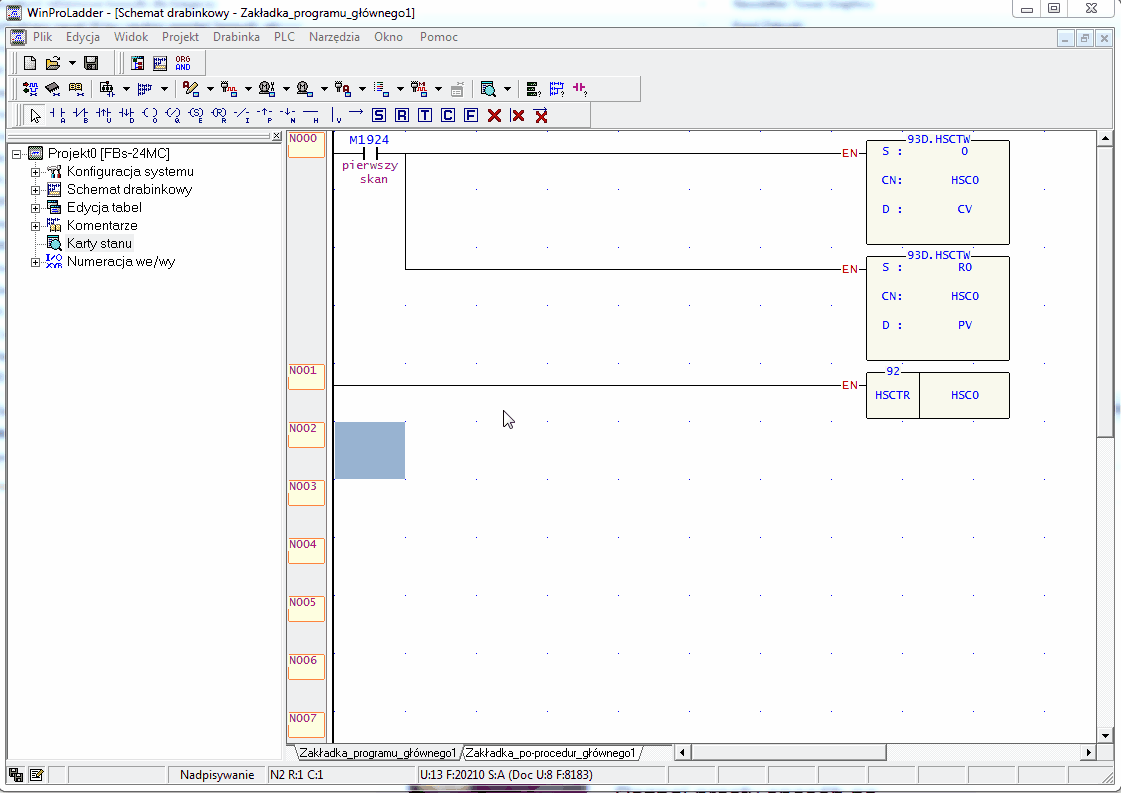The image size is (1121, 793).
Task: Expand the Numeracja we/wy tree node
Action: pos(35,262)
